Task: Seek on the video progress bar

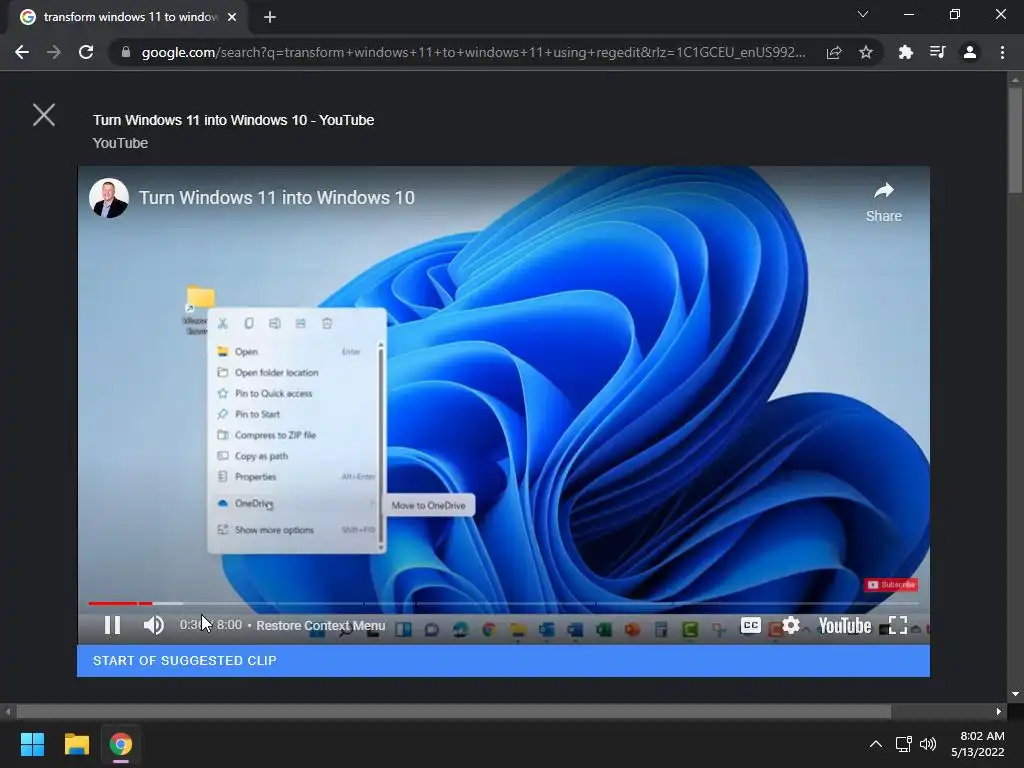Action: point(503,603)
